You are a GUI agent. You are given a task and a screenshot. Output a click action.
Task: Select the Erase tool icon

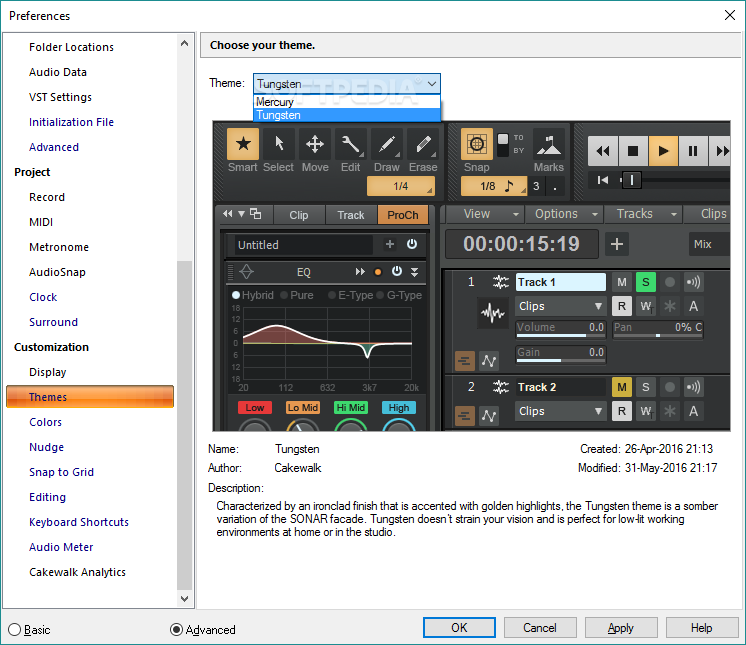tap(423, 143)
